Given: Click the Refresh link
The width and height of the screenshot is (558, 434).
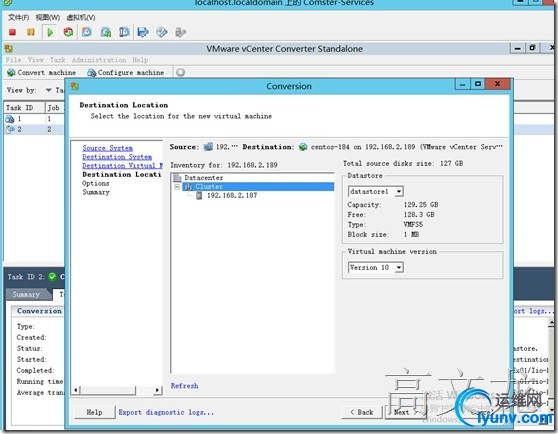Looking at the screenshot, I should click(184, 386).
